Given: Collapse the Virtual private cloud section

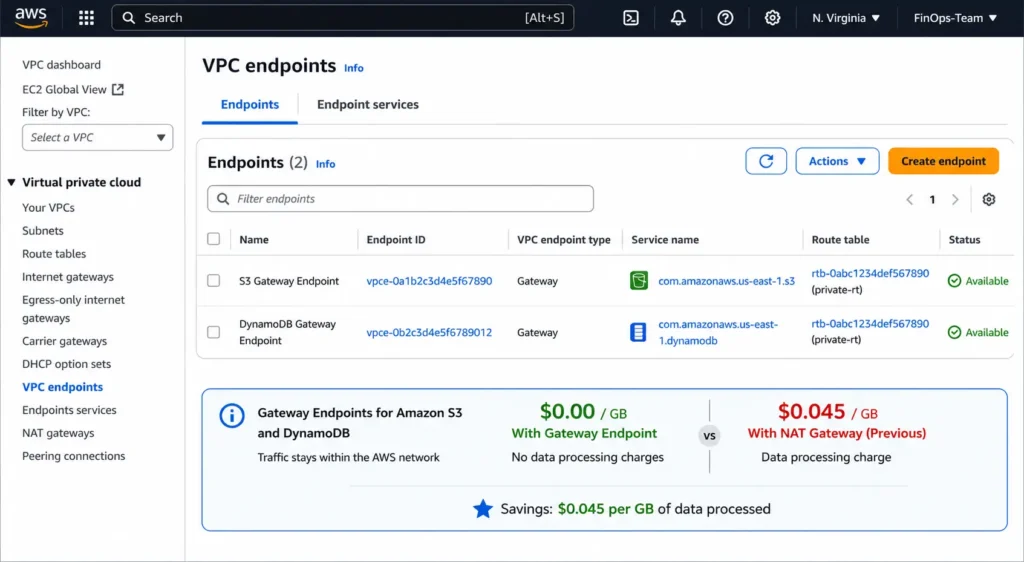Looking at the screenshot, I should coord(12,182).
